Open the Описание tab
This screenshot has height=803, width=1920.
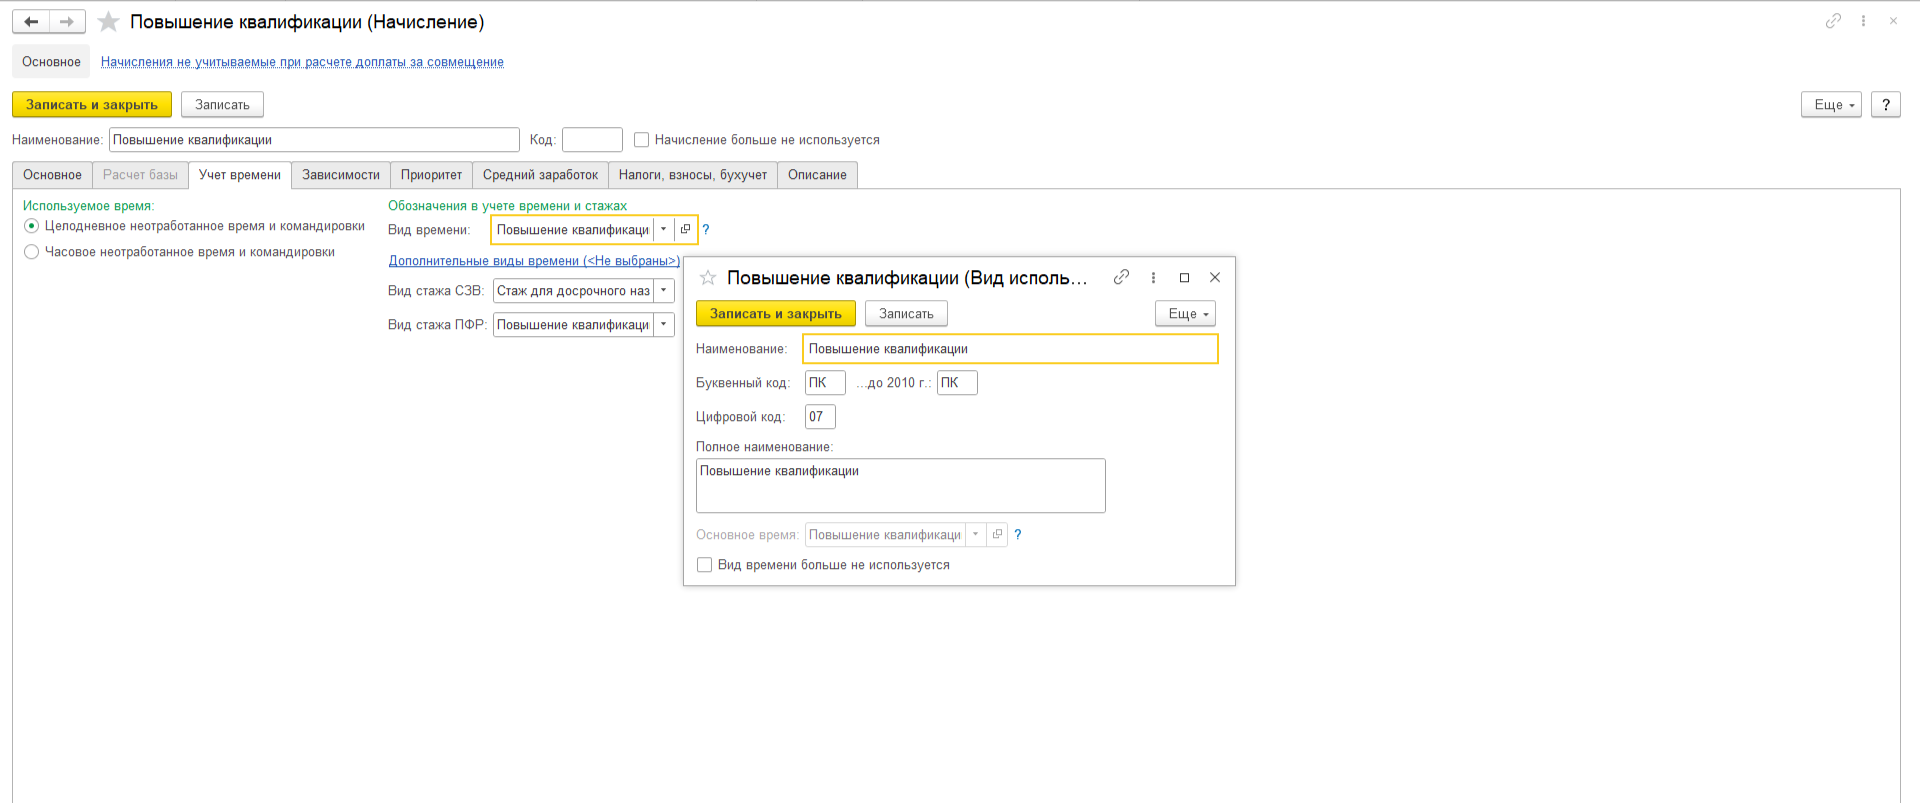[817, 175]
